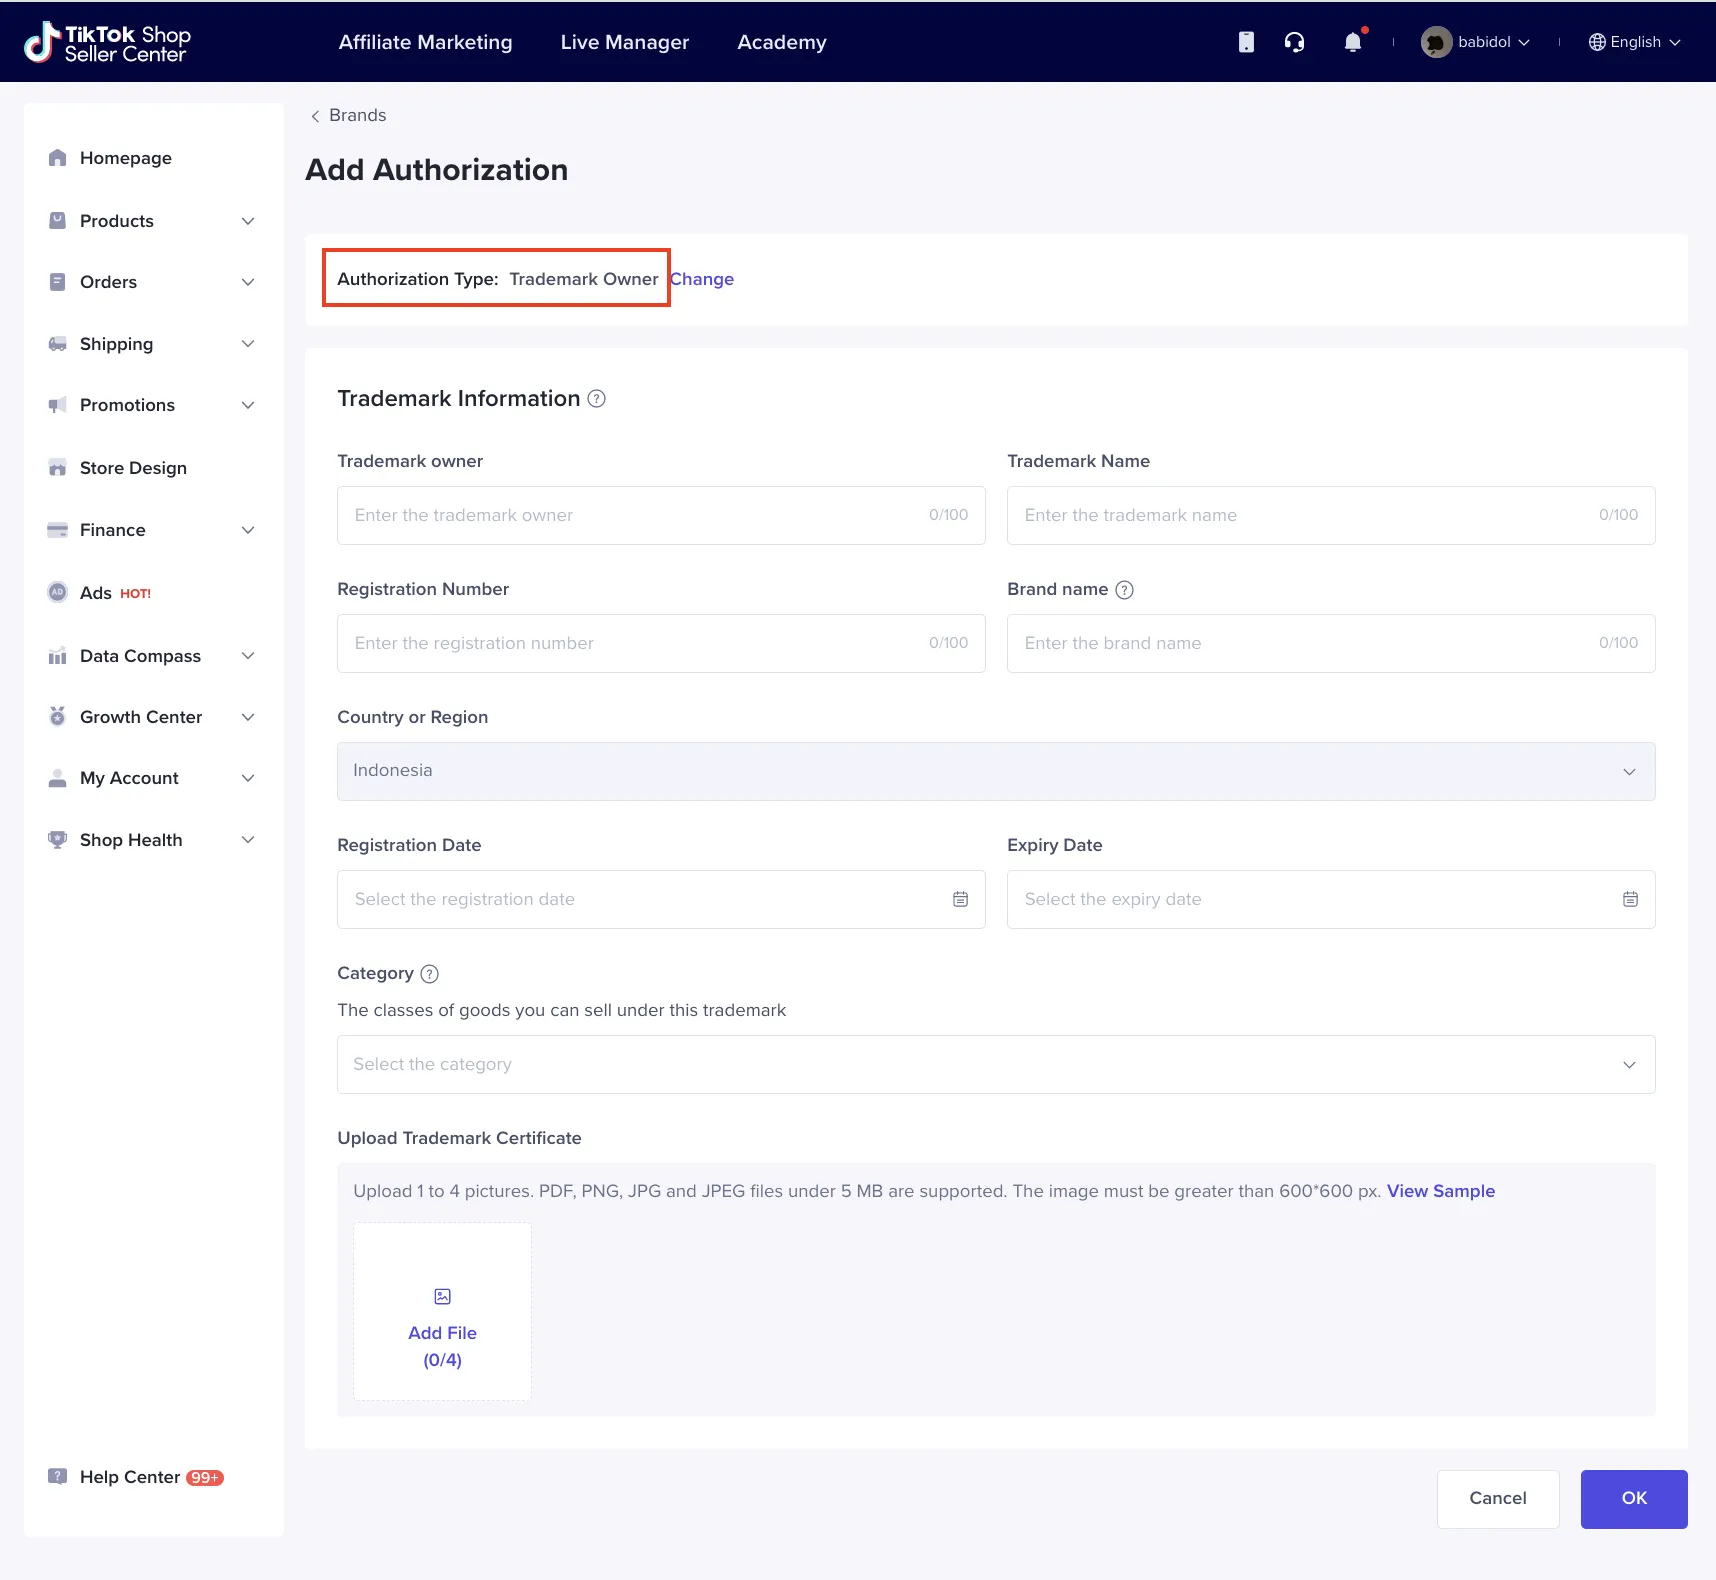Open the Country or Region dropdown
1716x1580 pixels.
995,771
